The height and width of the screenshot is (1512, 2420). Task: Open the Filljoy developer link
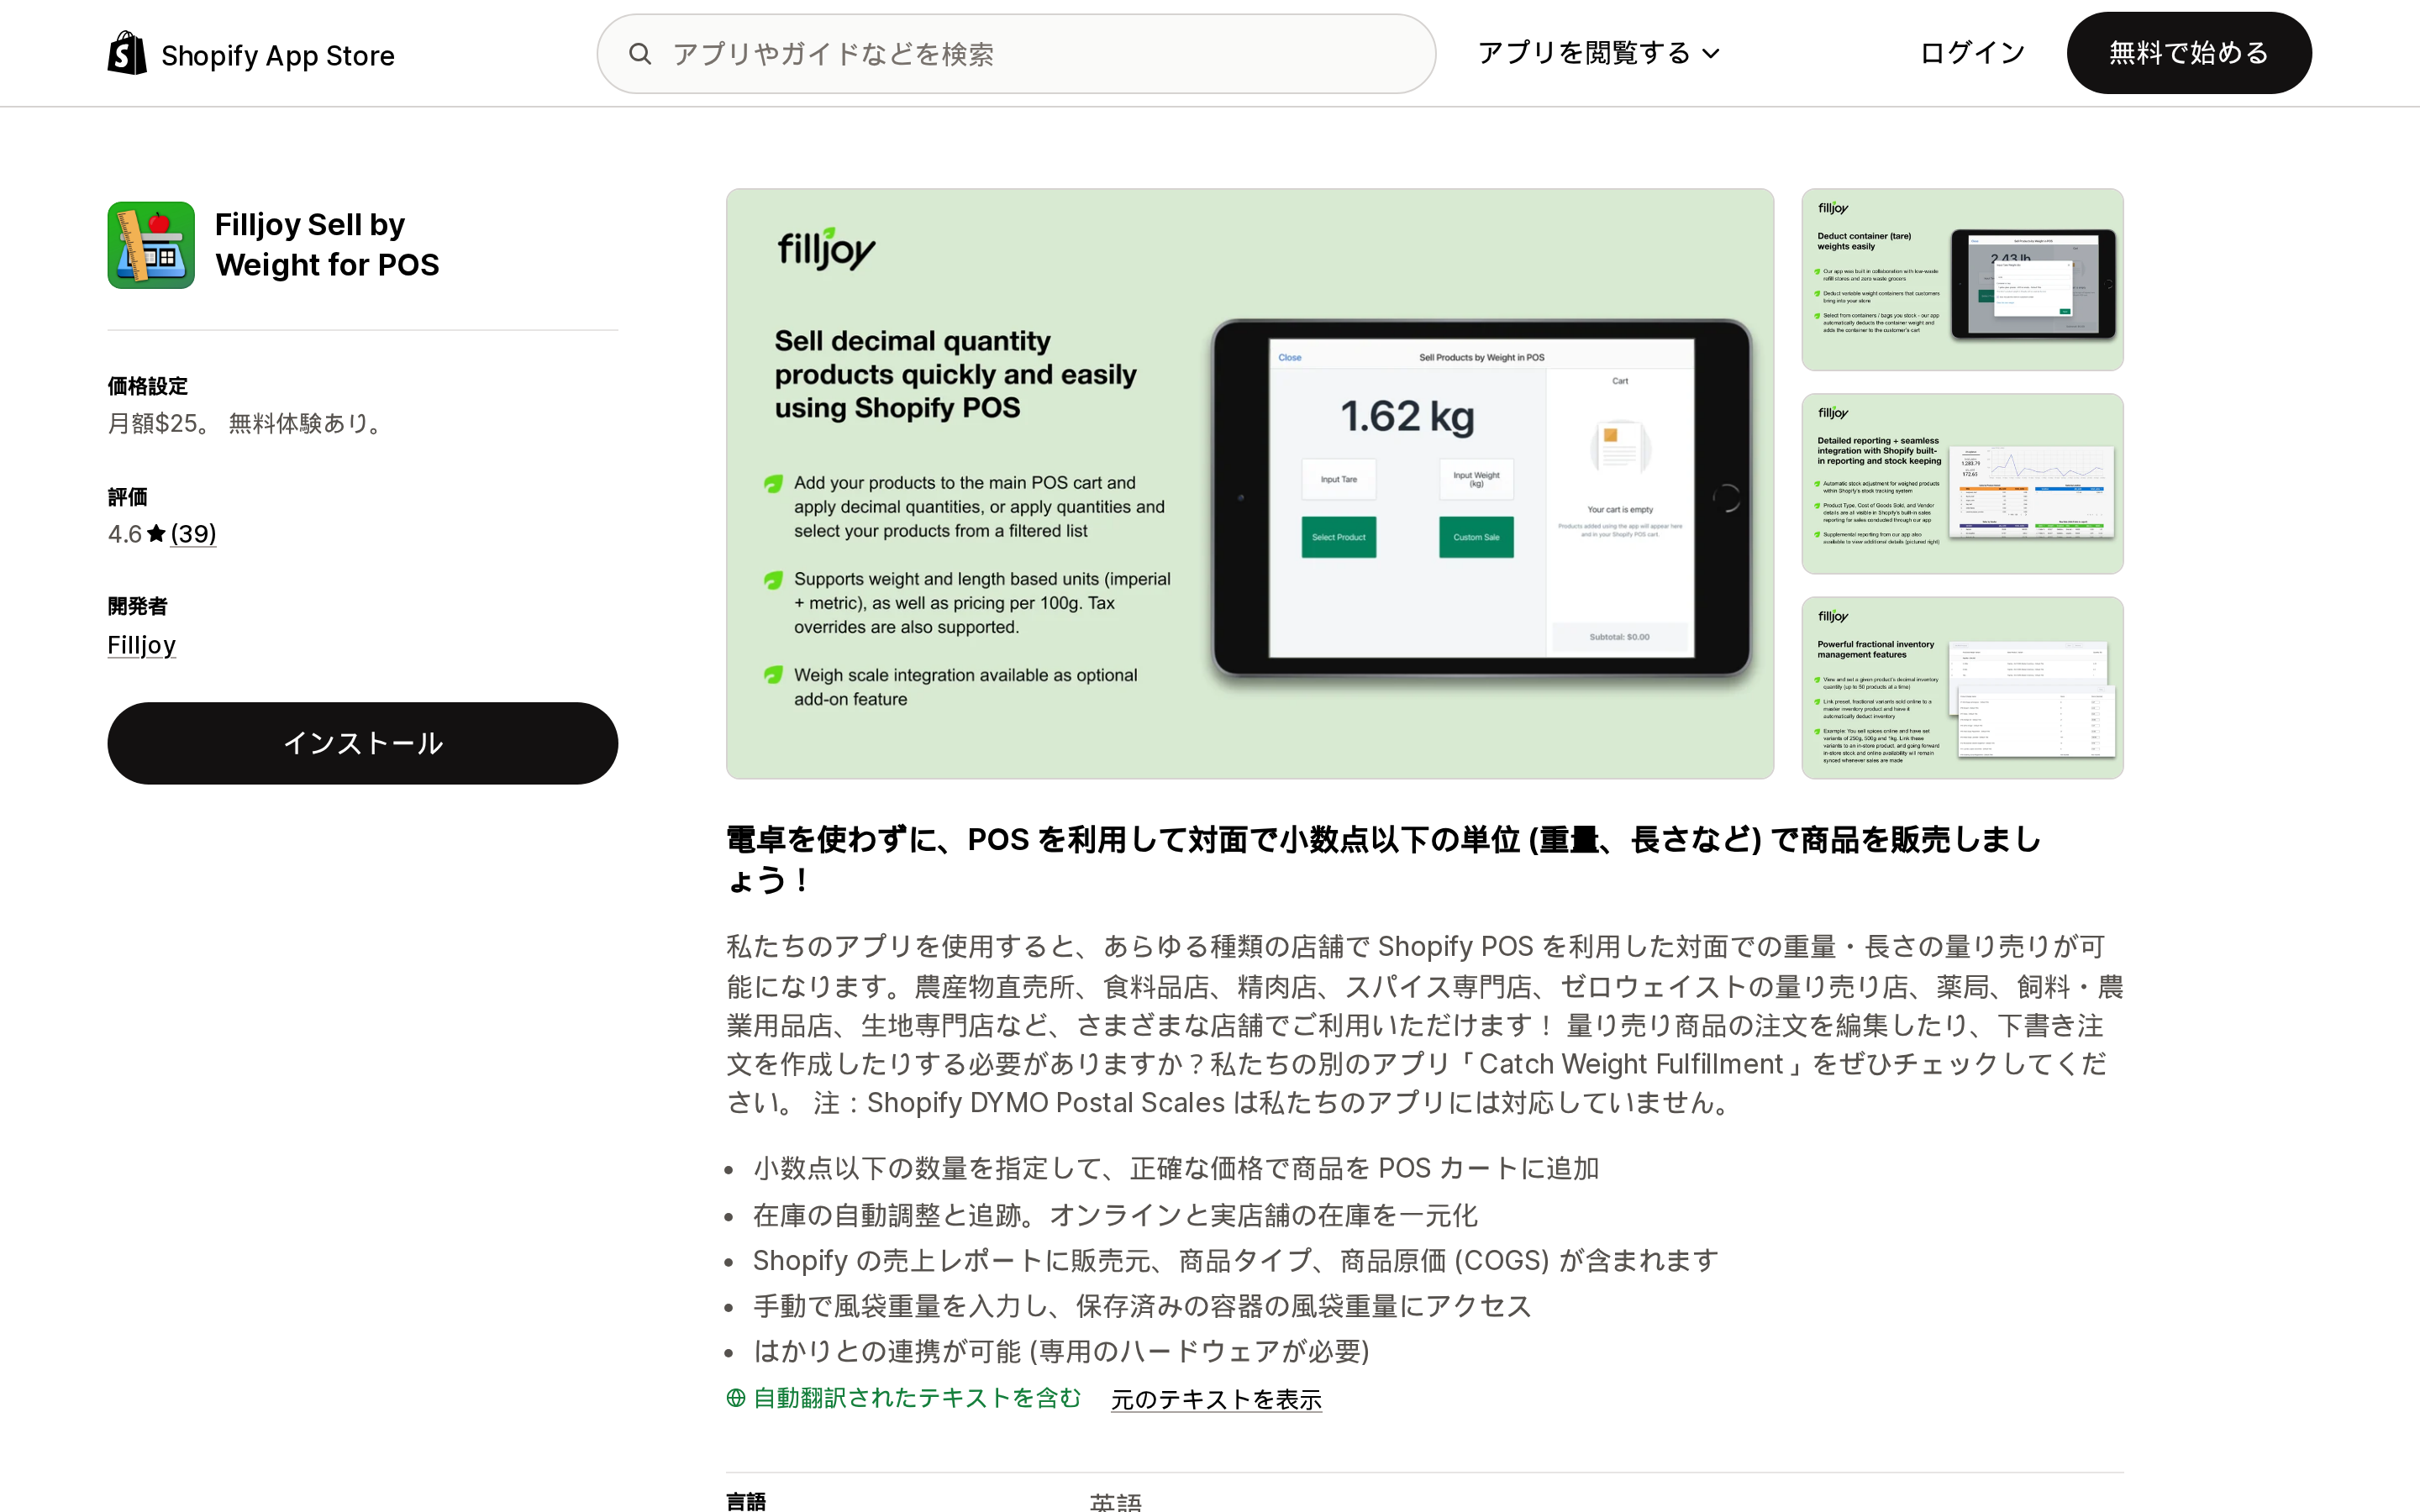[x=142, y=645]
